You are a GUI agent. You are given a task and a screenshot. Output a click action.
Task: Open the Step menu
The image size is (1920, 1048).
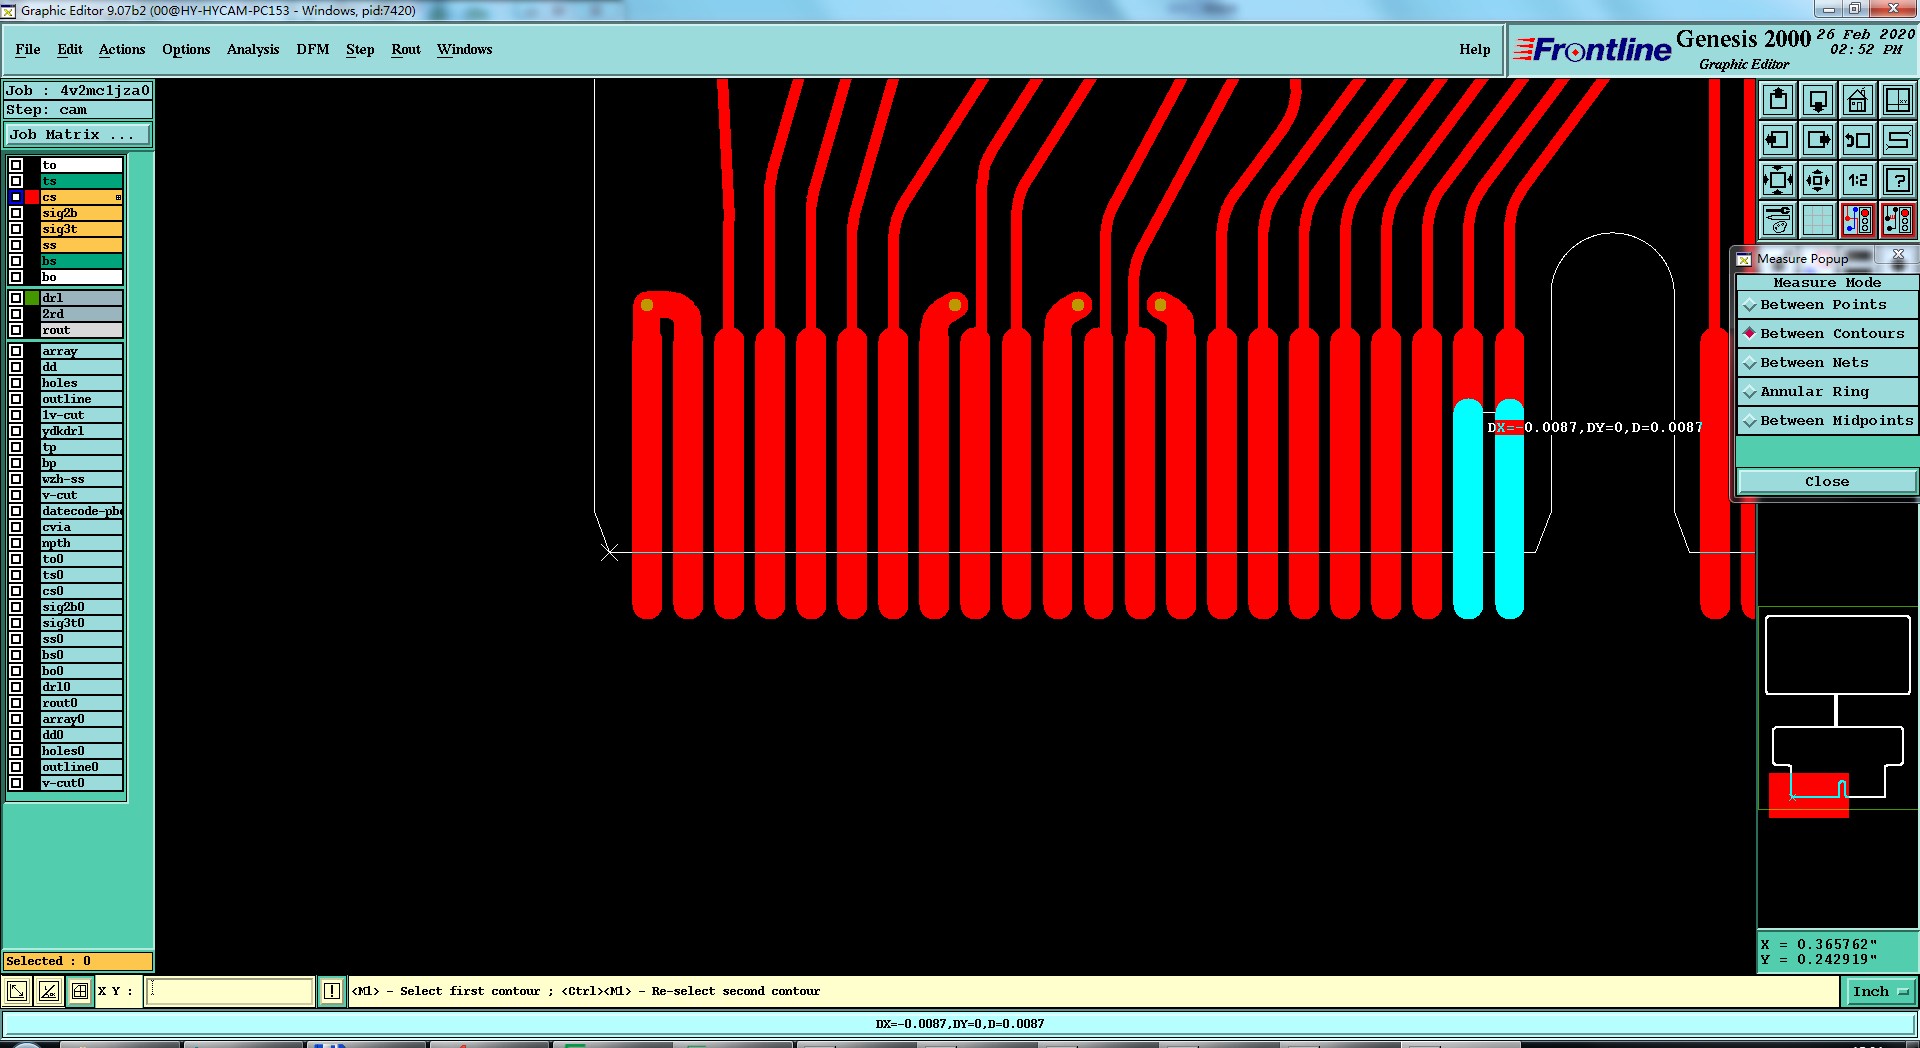[x=360, y=49]
